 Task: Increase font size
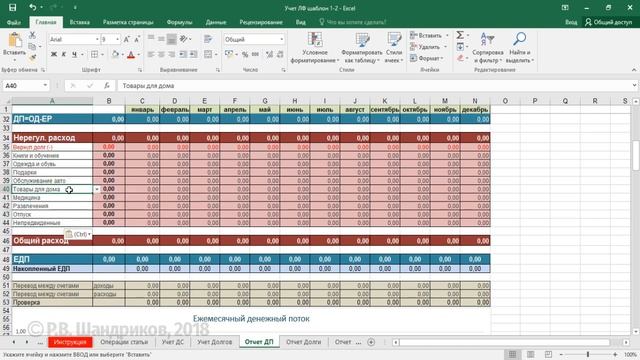pyautogui.click(x=127, y=39)
